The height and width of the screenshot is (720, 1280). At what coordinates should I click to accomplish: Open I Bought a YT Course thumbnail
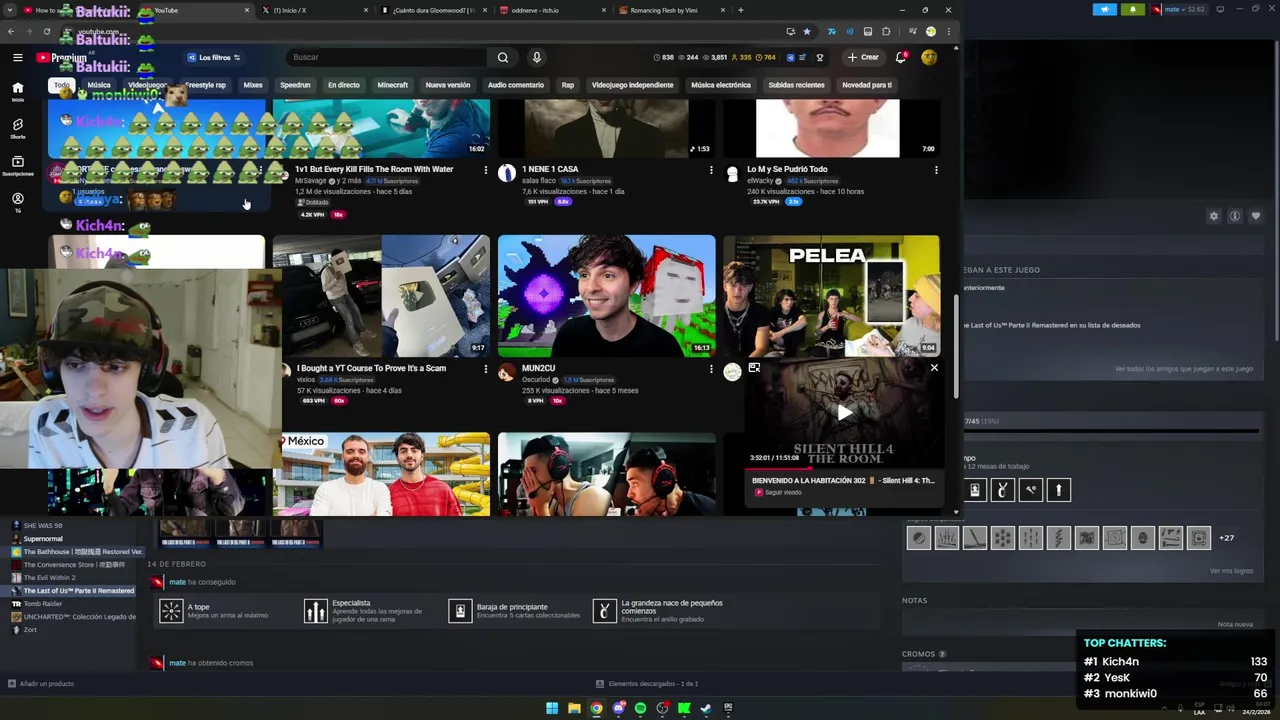(x=381, y=295)
